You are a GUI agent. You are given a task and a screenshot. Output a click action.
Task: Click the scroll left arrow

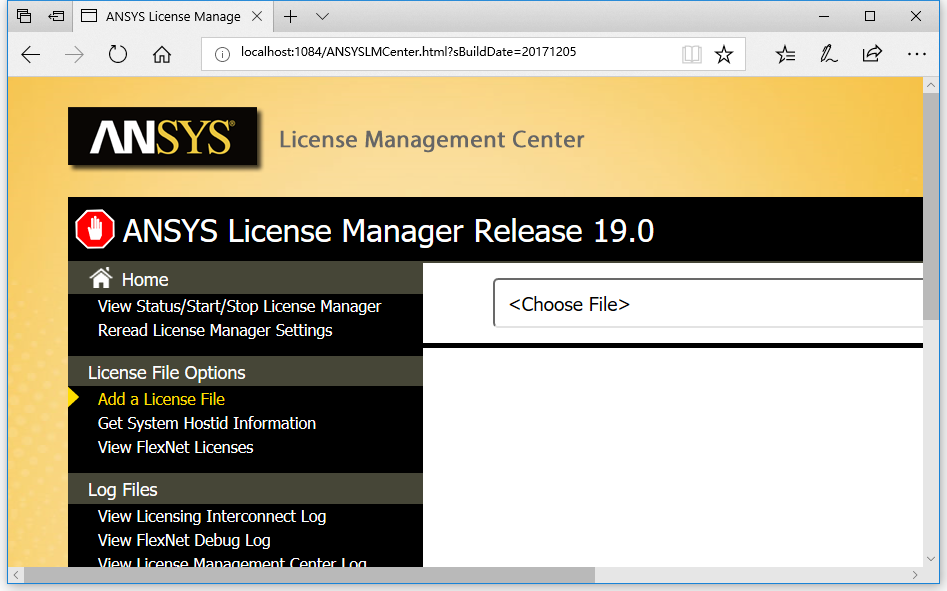tap(16, 575)
